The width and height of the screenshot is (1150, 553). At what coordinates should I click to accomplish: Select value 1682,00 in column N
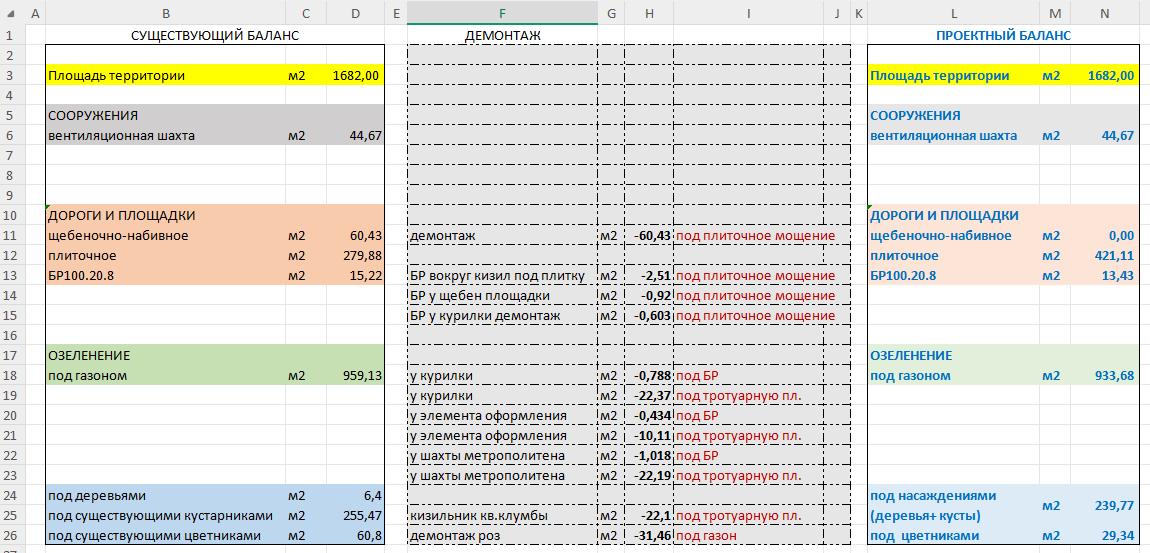pos(1105,76)
